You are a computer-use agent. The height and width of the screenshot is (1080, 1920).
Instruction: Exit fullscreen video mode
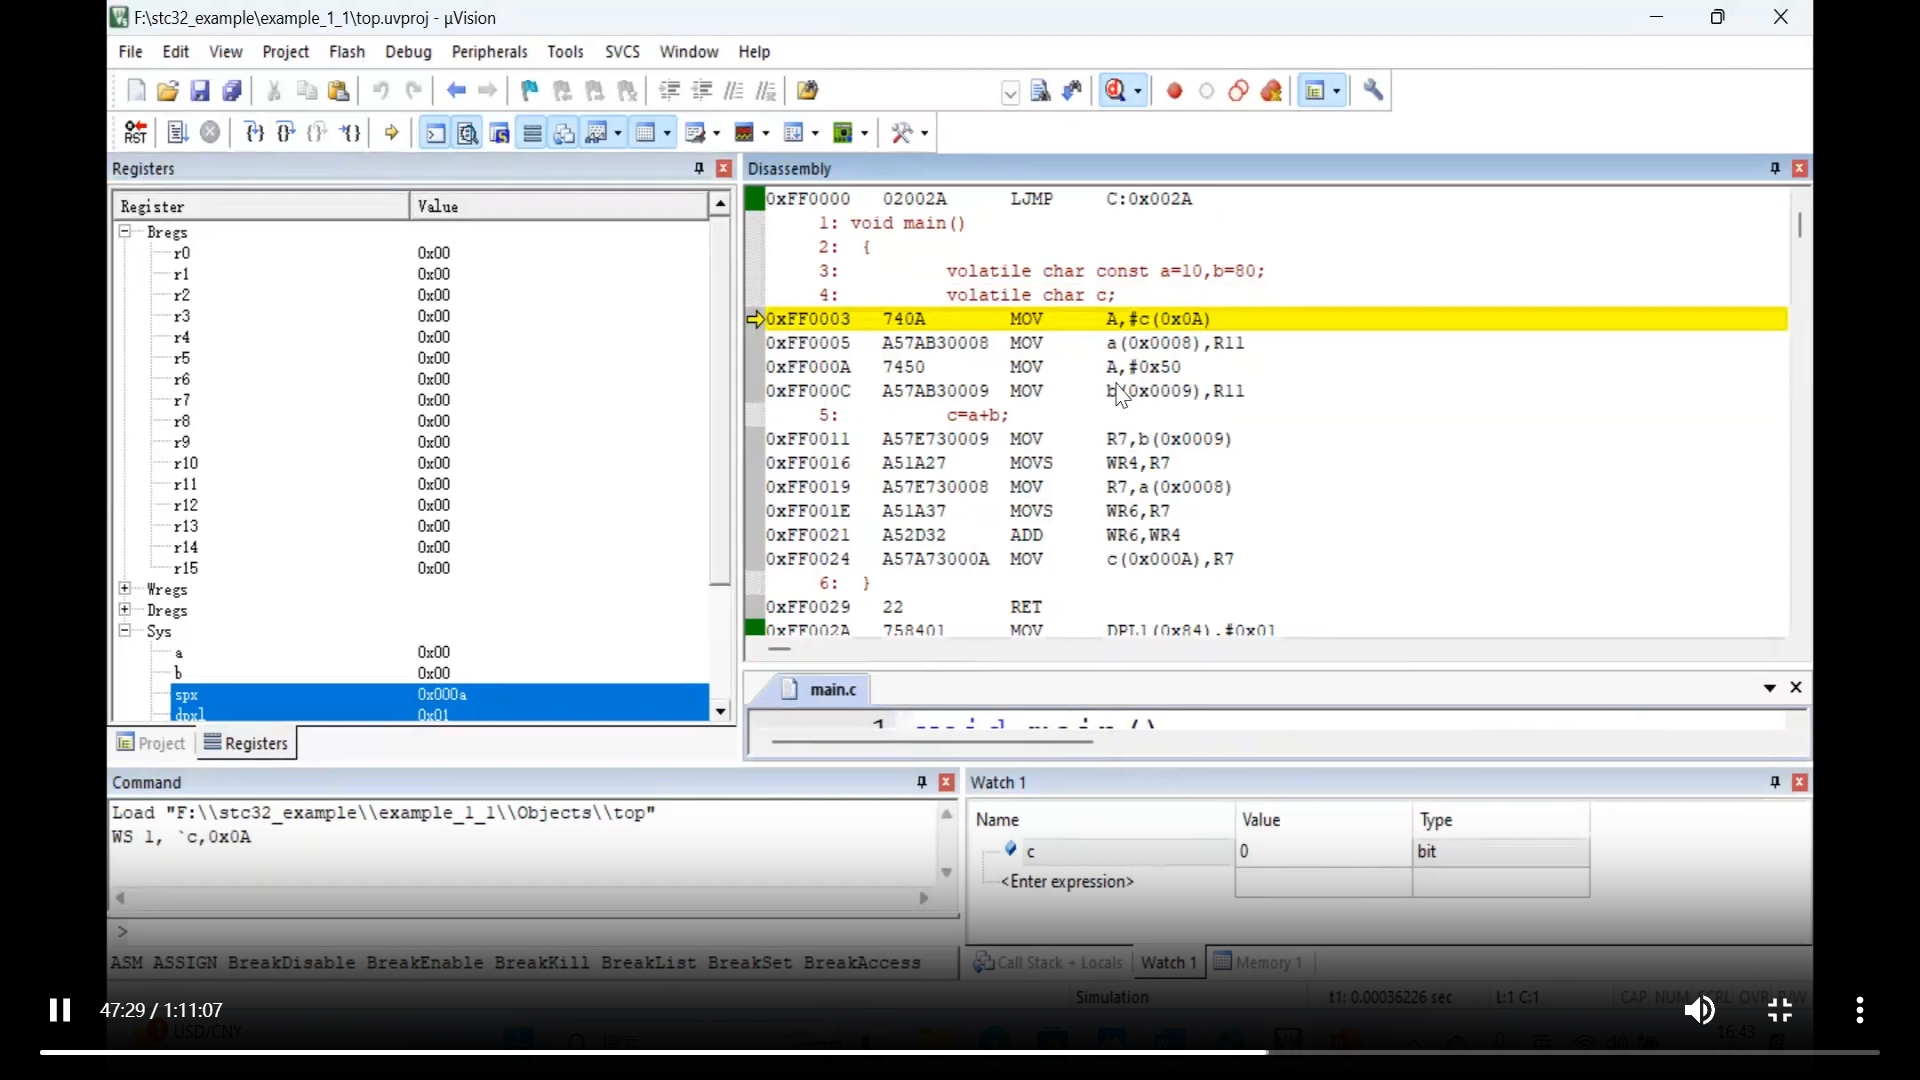[1780, 1011]
